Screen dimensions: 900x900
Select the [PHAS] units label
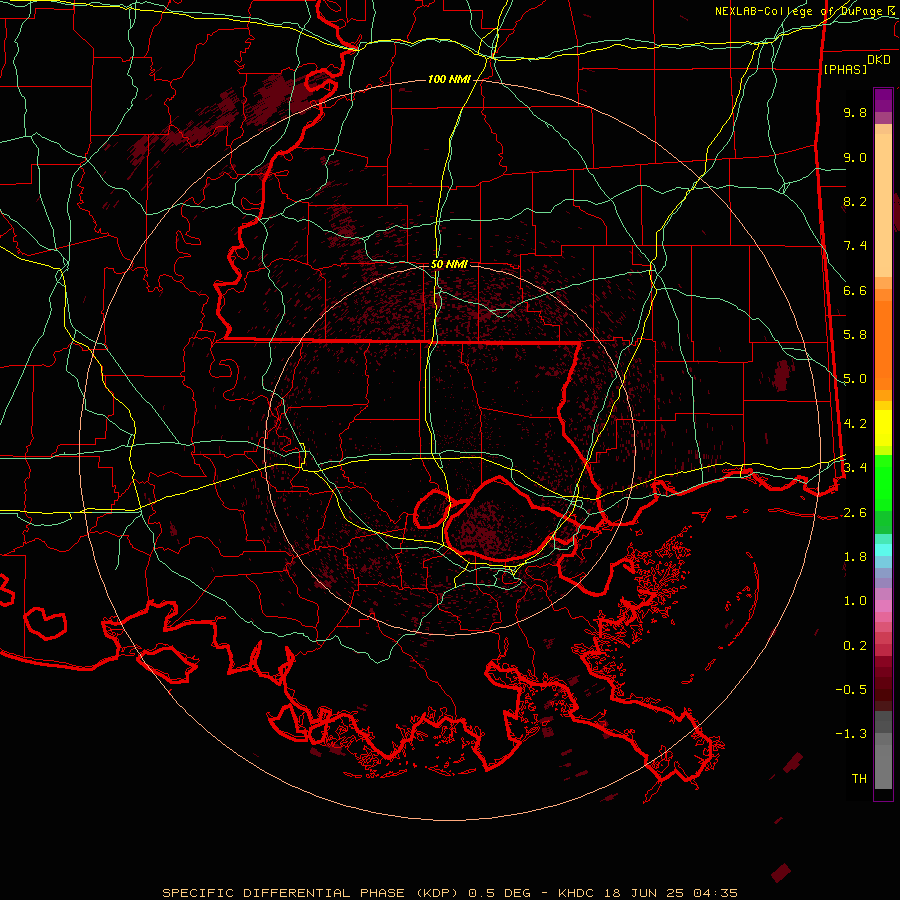[845, 69]
